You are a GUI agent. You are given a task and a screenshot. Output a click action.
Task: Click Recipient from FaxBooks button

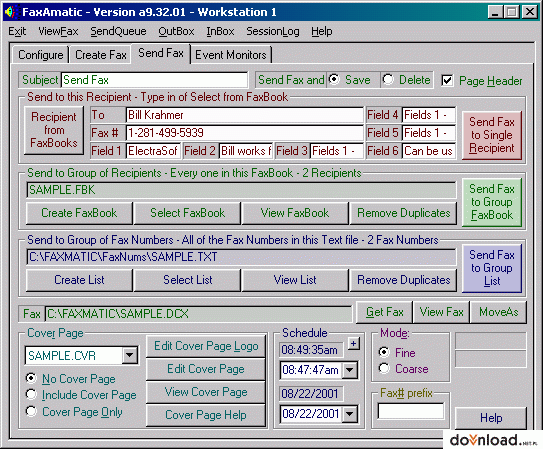click(x=54, y=130)
